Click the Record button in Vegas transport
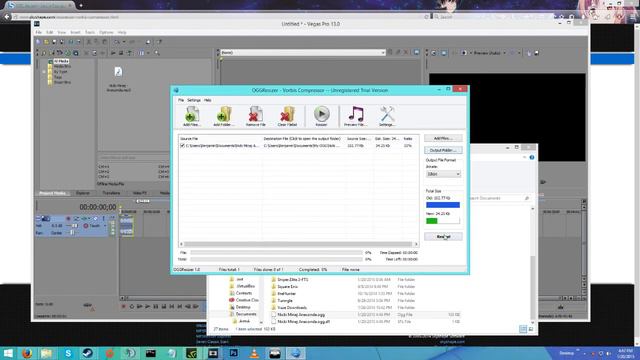This screenshot has height=360, width=640. click(124, 307)
